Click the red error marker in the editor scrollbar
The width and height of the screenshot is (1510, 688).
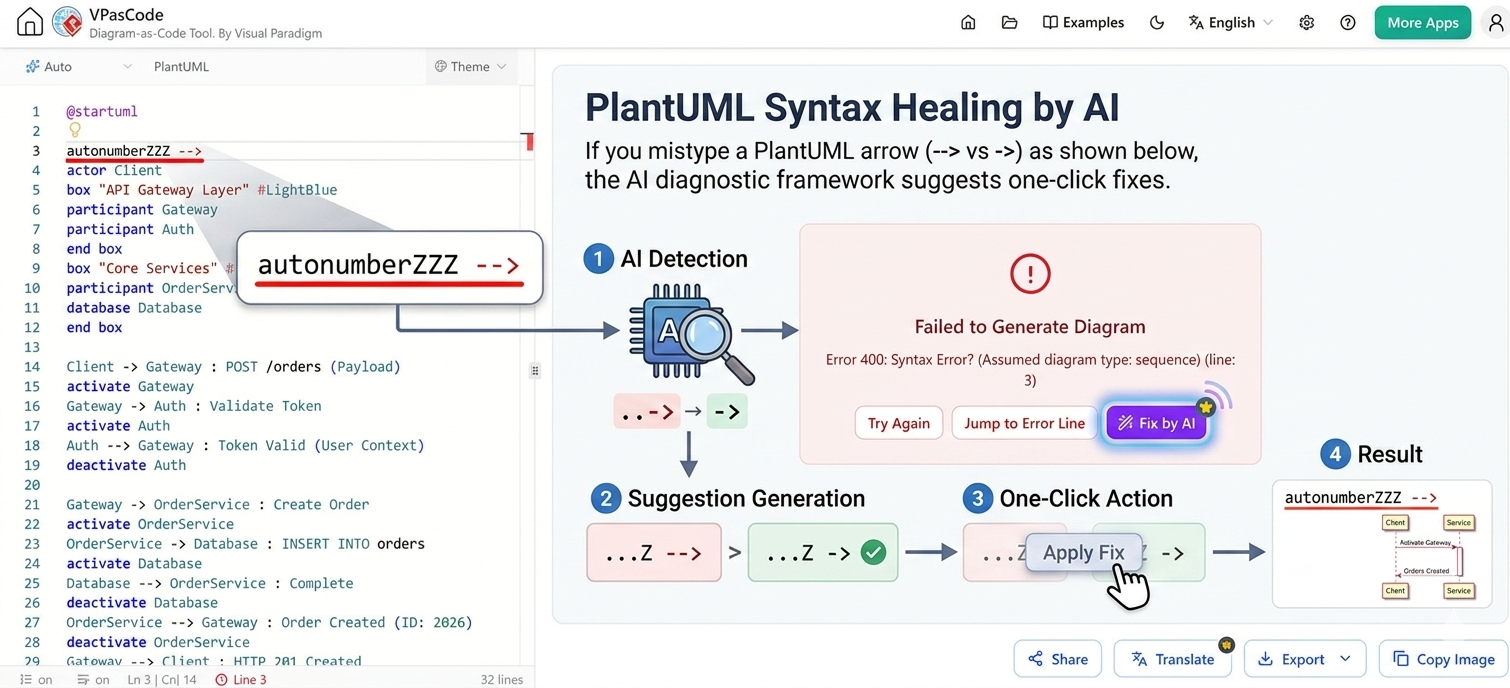click(528, 140)
